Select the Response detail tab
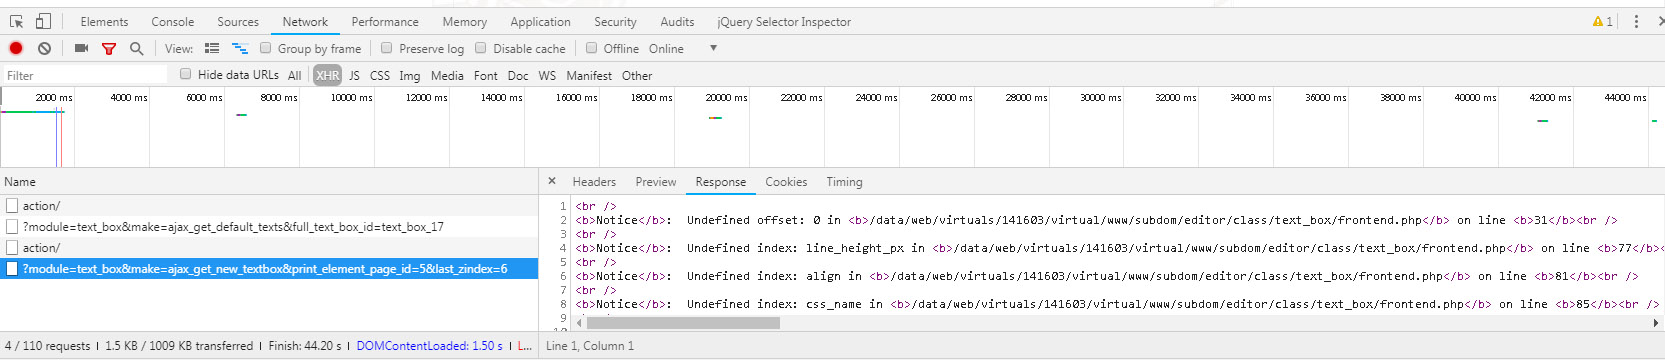The height and width of the screenshot is (360, 1665). click(x=721, y=181)
